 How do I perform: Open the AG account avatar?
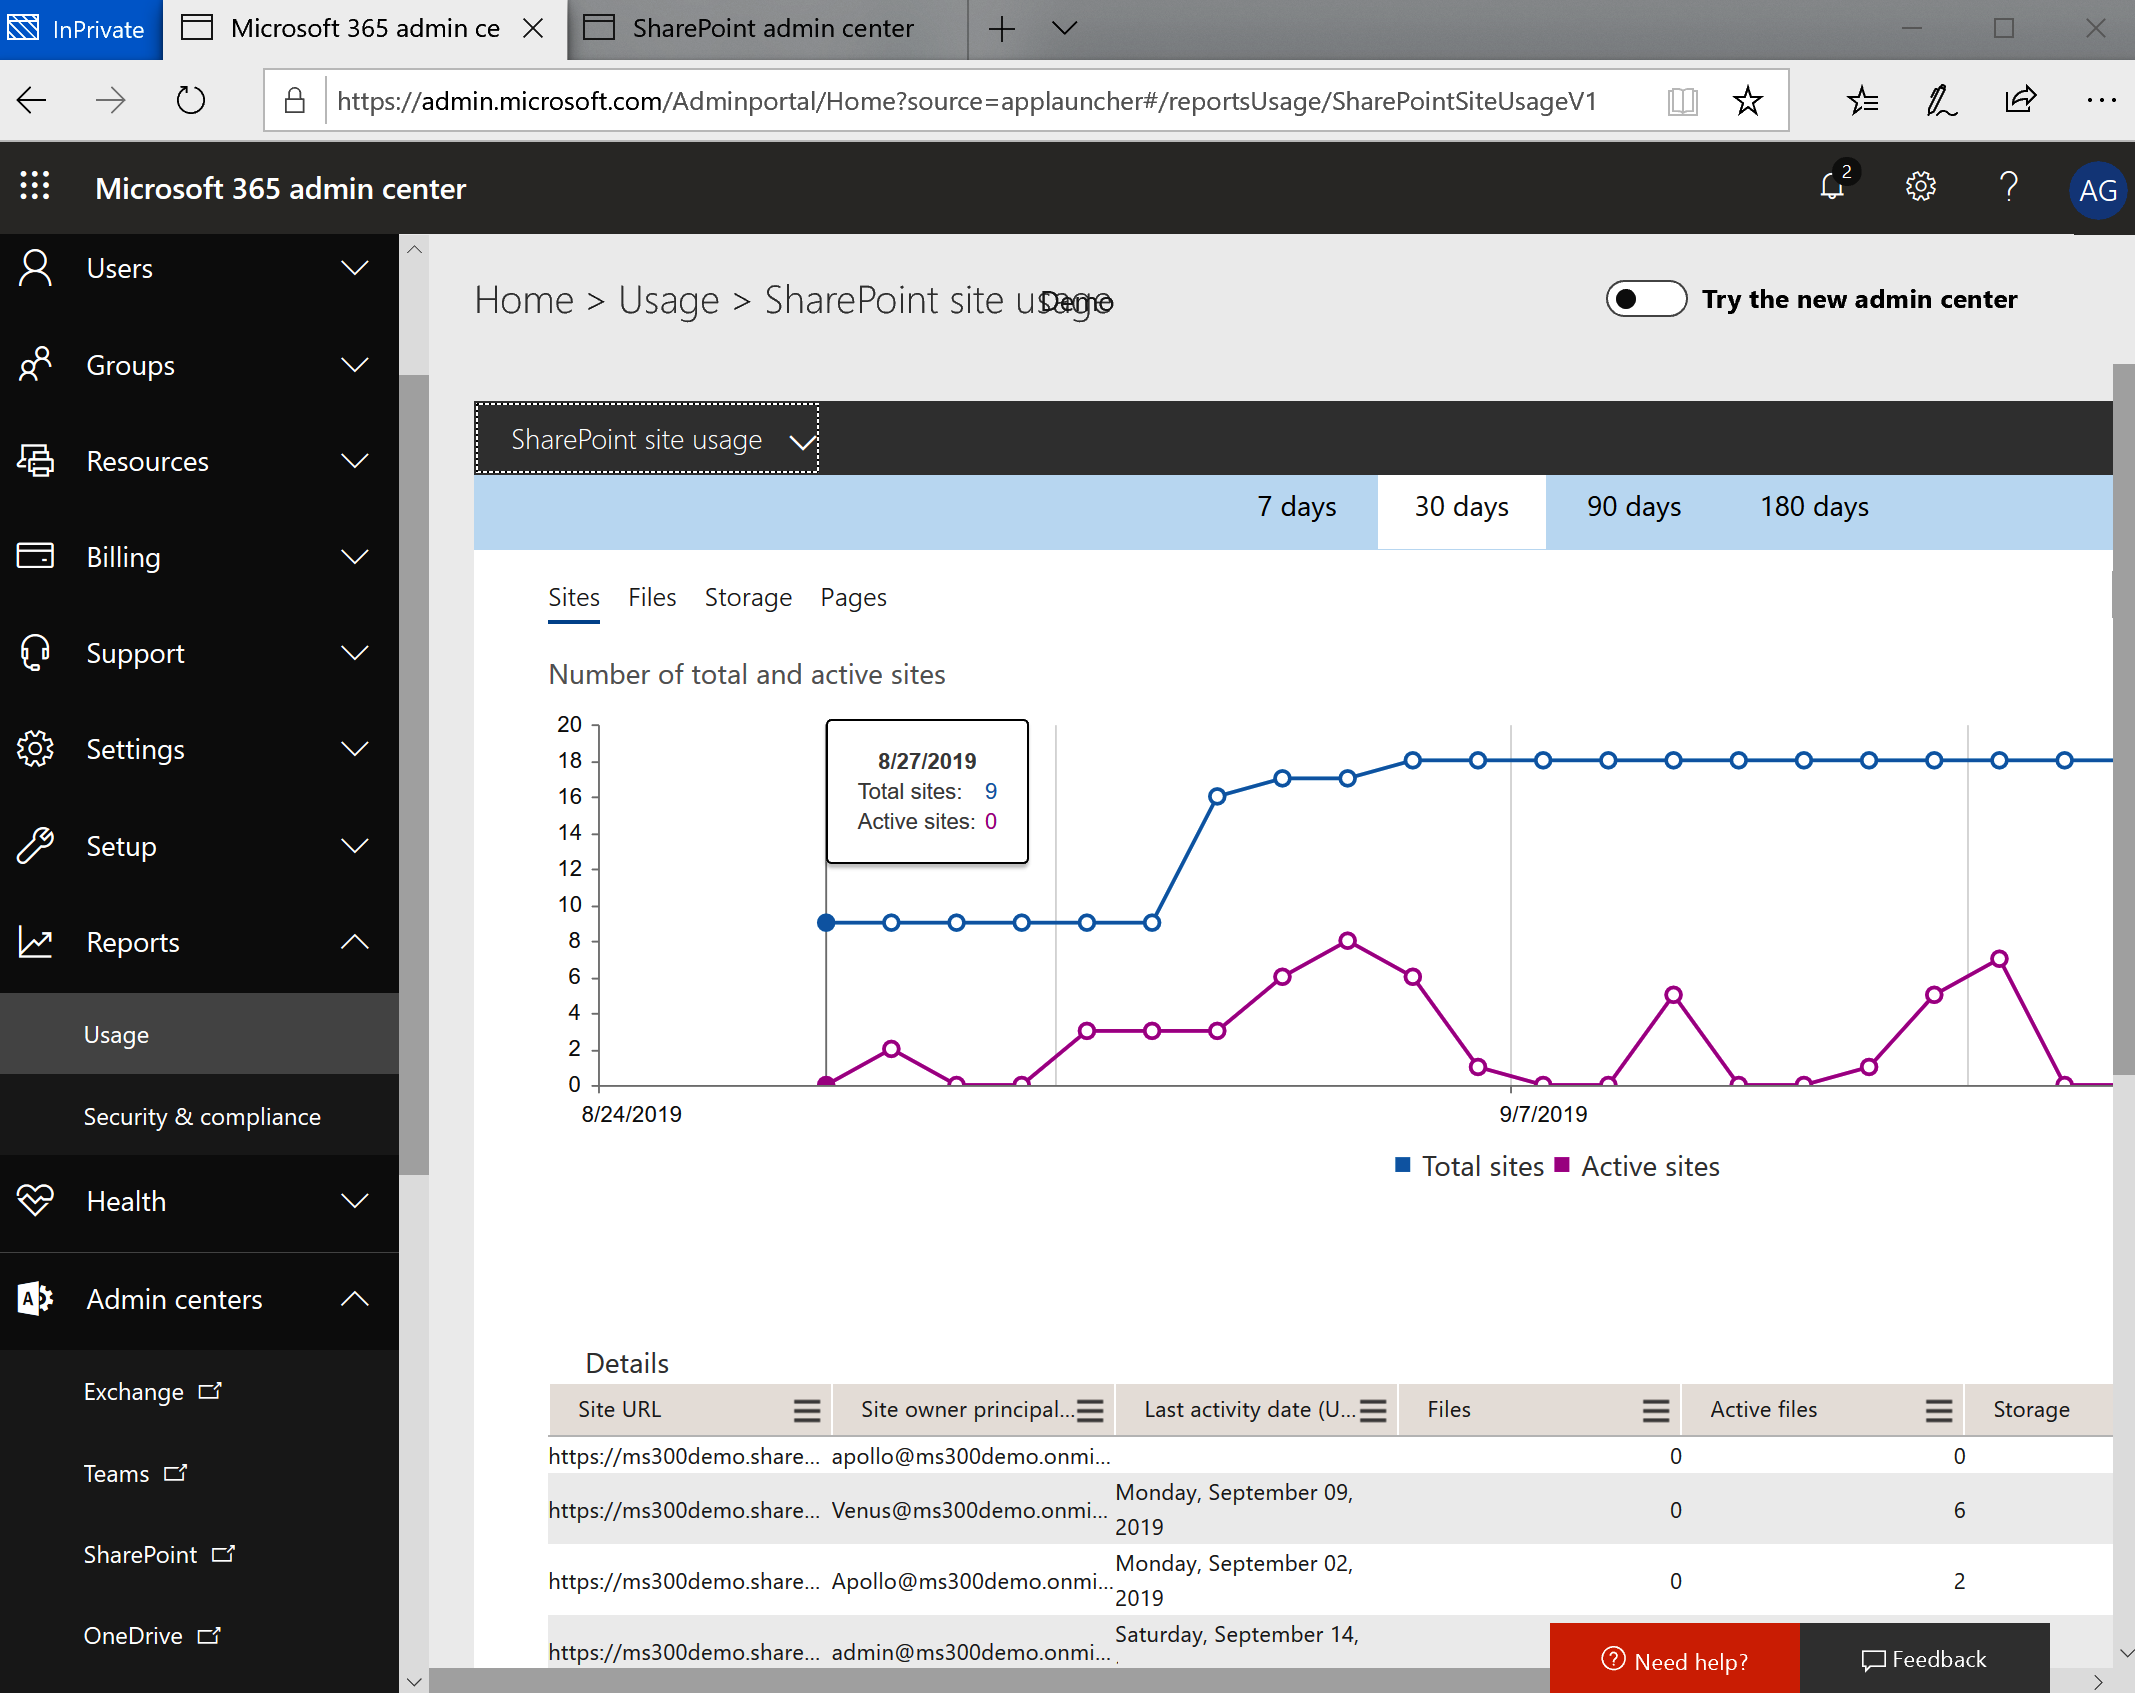click(x=2097, y=190)
